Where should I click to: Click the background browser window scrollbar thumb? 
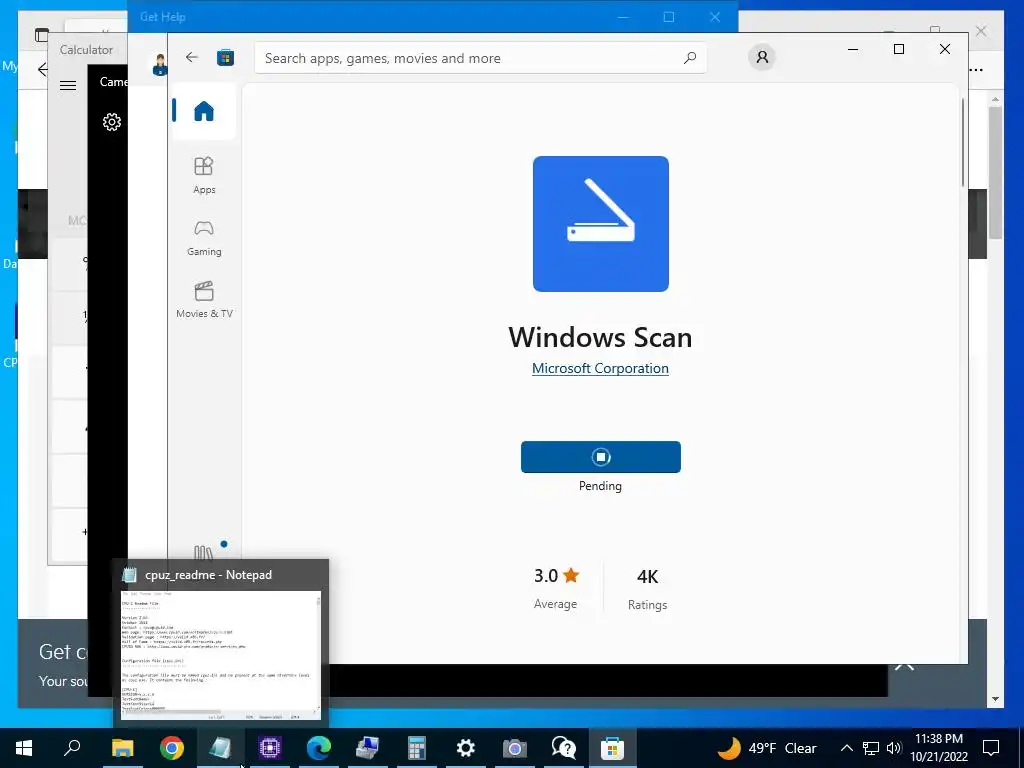995,173
